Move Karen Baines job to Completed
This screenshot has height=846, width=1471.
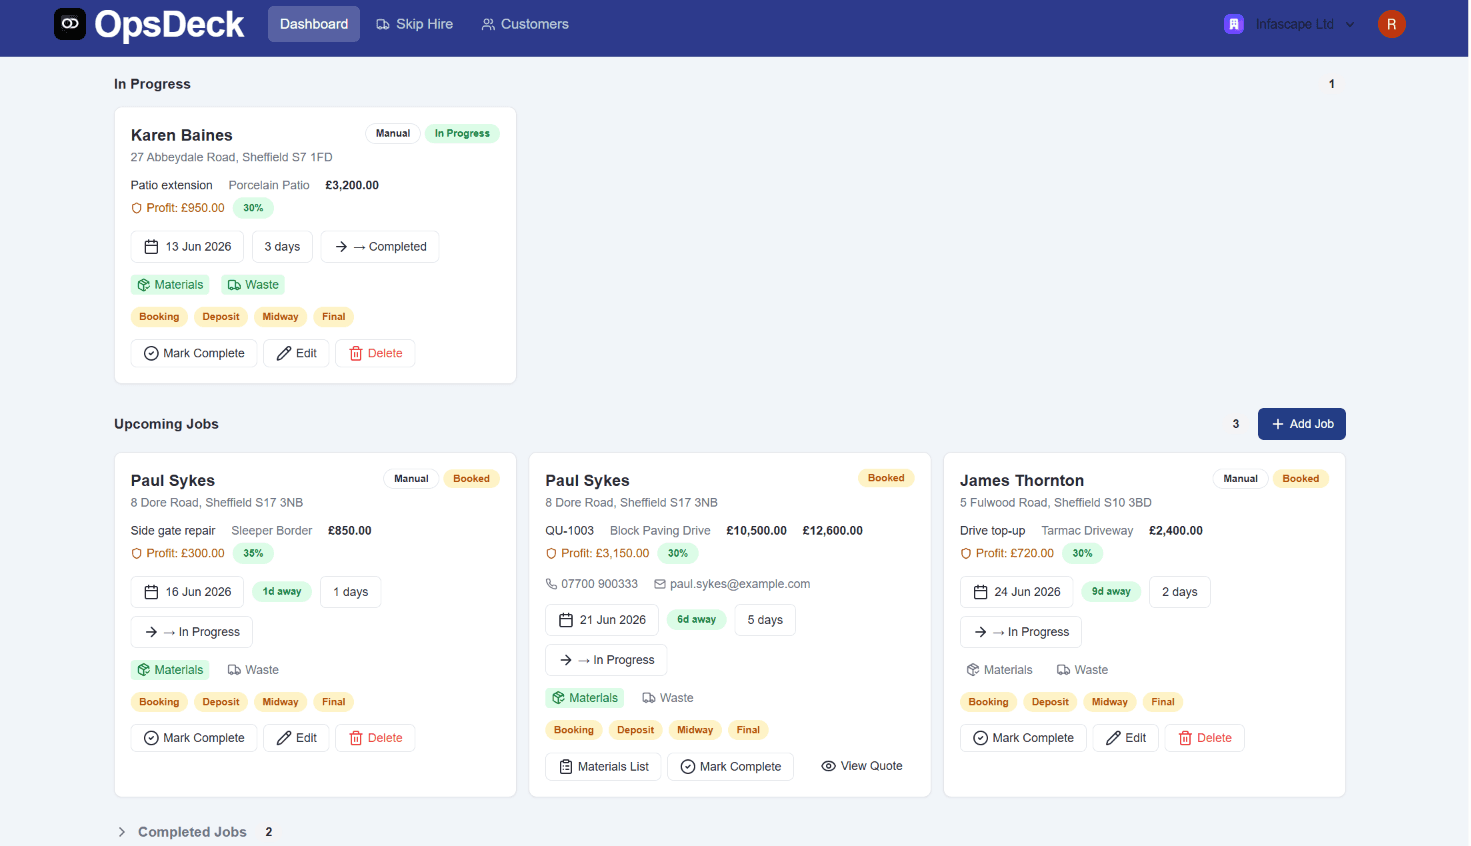[380, 247]
